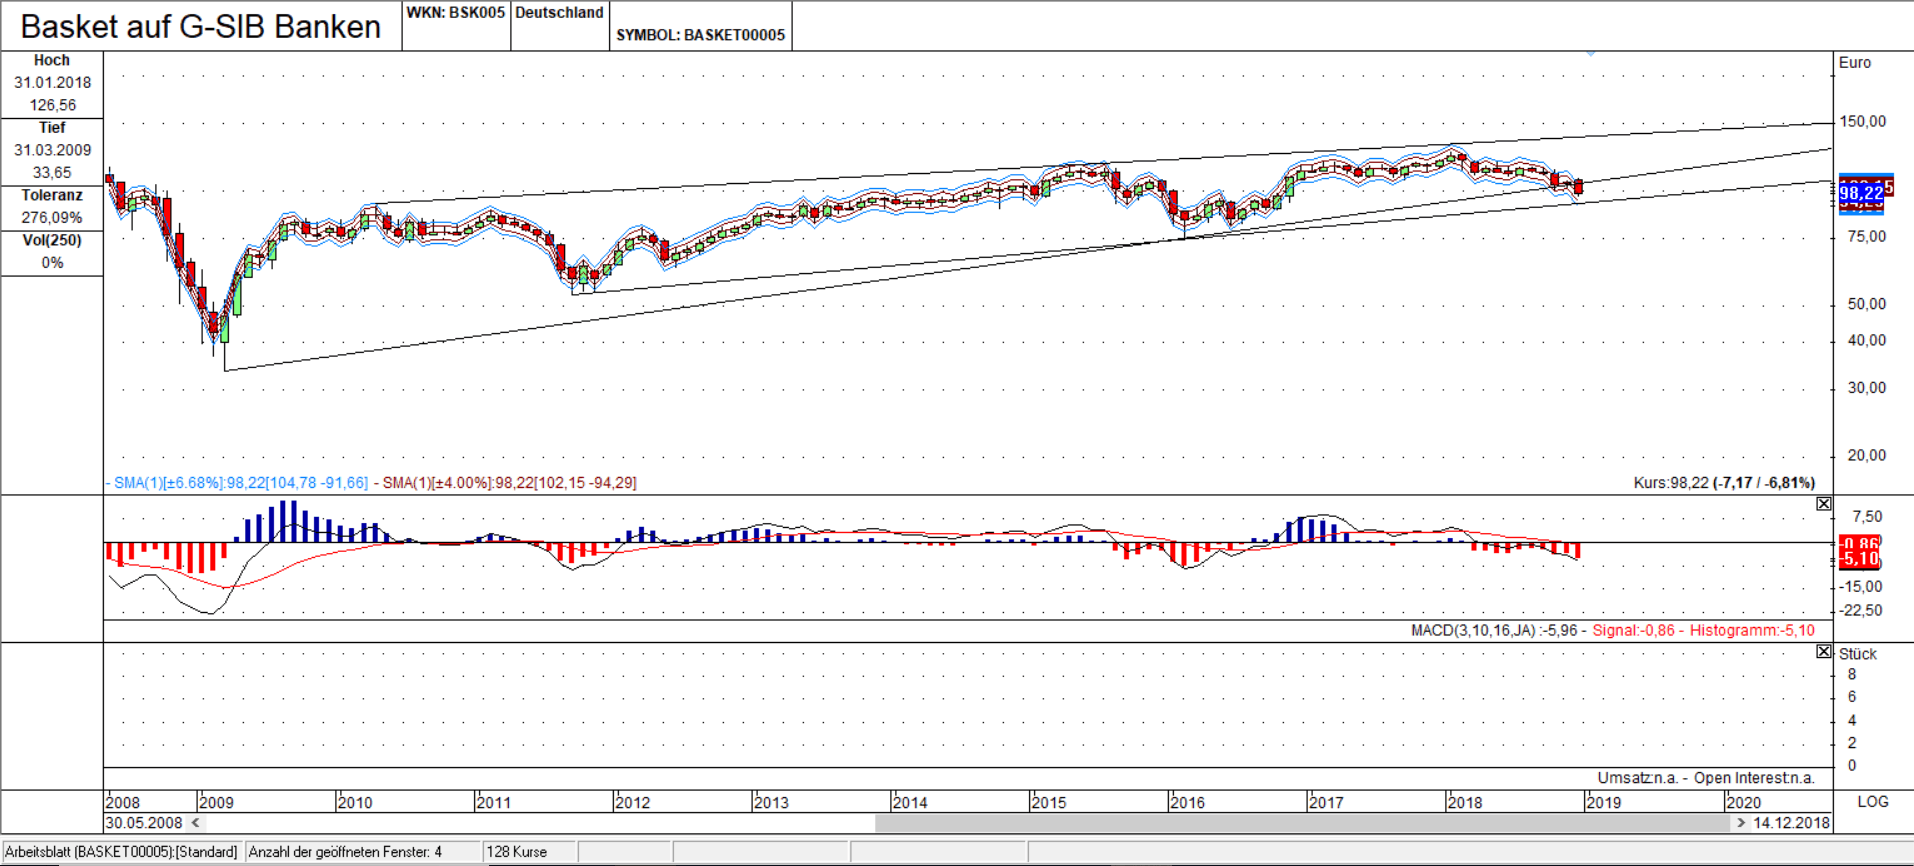Click the -22,50 MACD axis label

coord(1860,610)
